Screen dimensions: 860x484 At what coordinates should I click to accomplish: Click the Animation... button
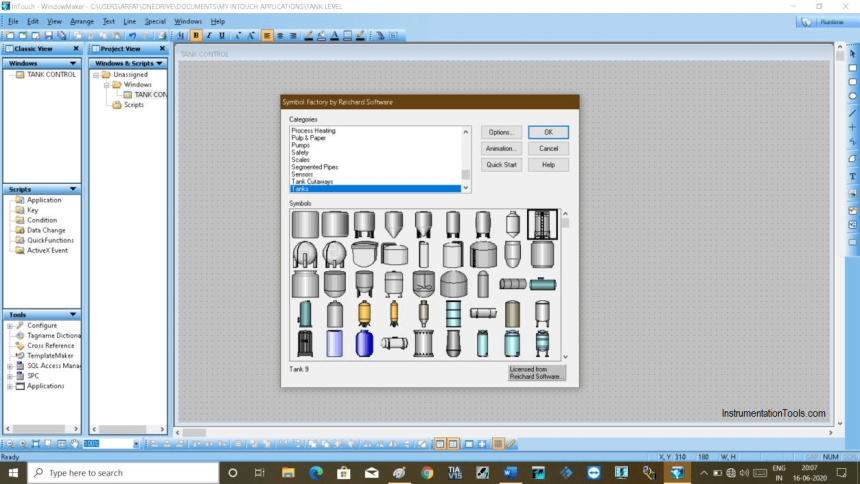coord(501,149)
